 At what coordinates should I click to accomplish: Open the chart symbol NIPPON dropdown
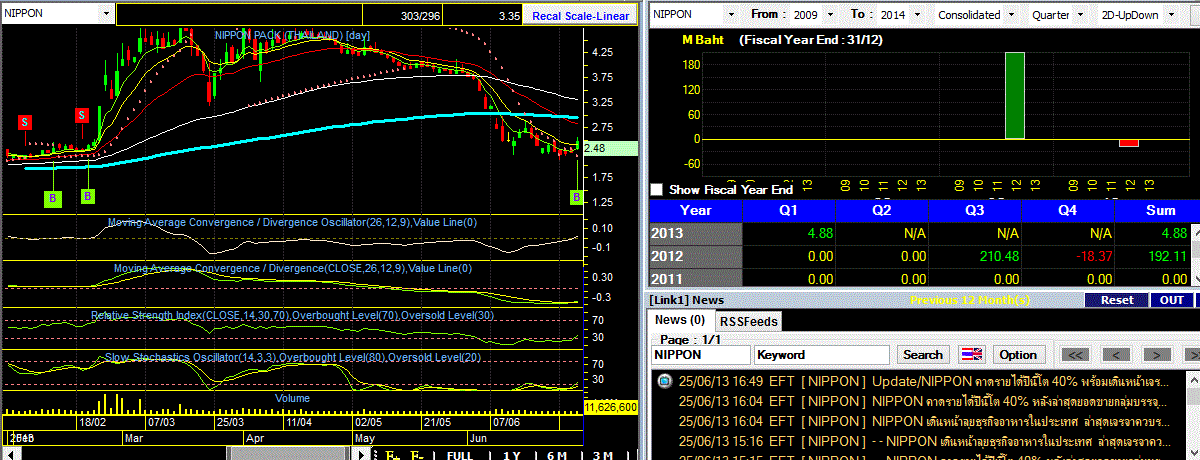tap(106, 14)
